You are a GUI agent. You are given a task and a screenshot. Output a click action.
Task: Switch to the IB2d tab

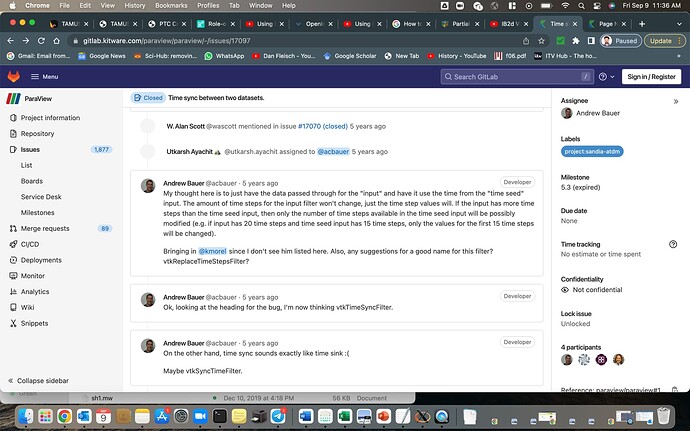tap(508, 24)
